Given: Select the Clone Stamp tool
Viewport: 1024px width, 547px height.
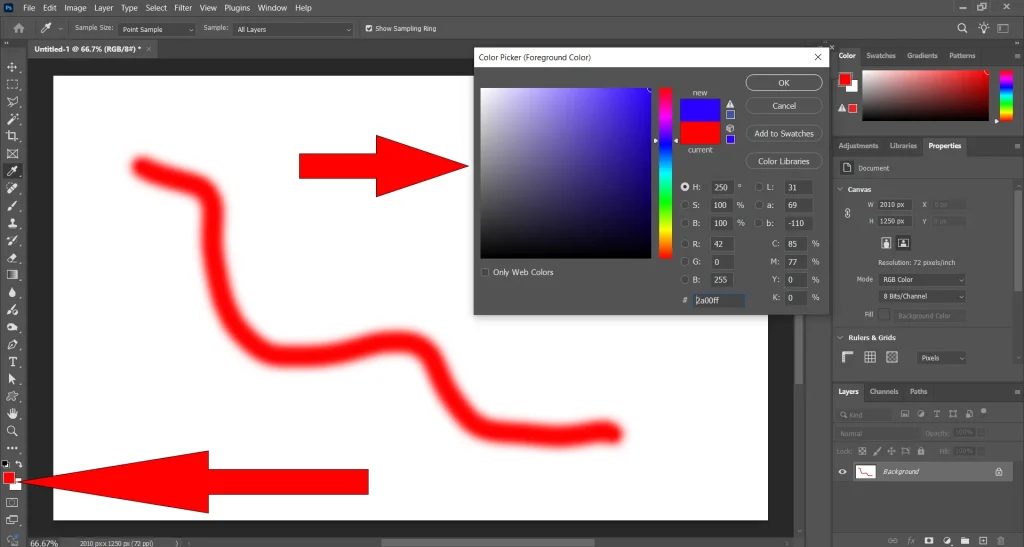Looking at the screenshot, I should pyautogui.click(x=12, y=223).
